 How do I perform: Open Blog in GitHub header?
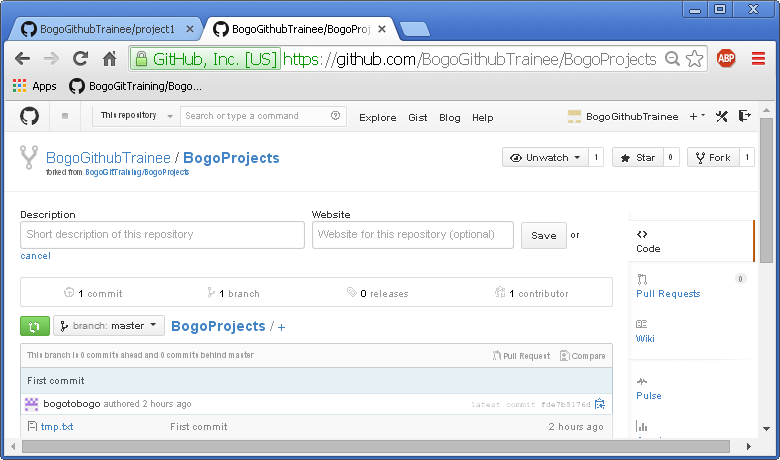click(x=450, y=118)
